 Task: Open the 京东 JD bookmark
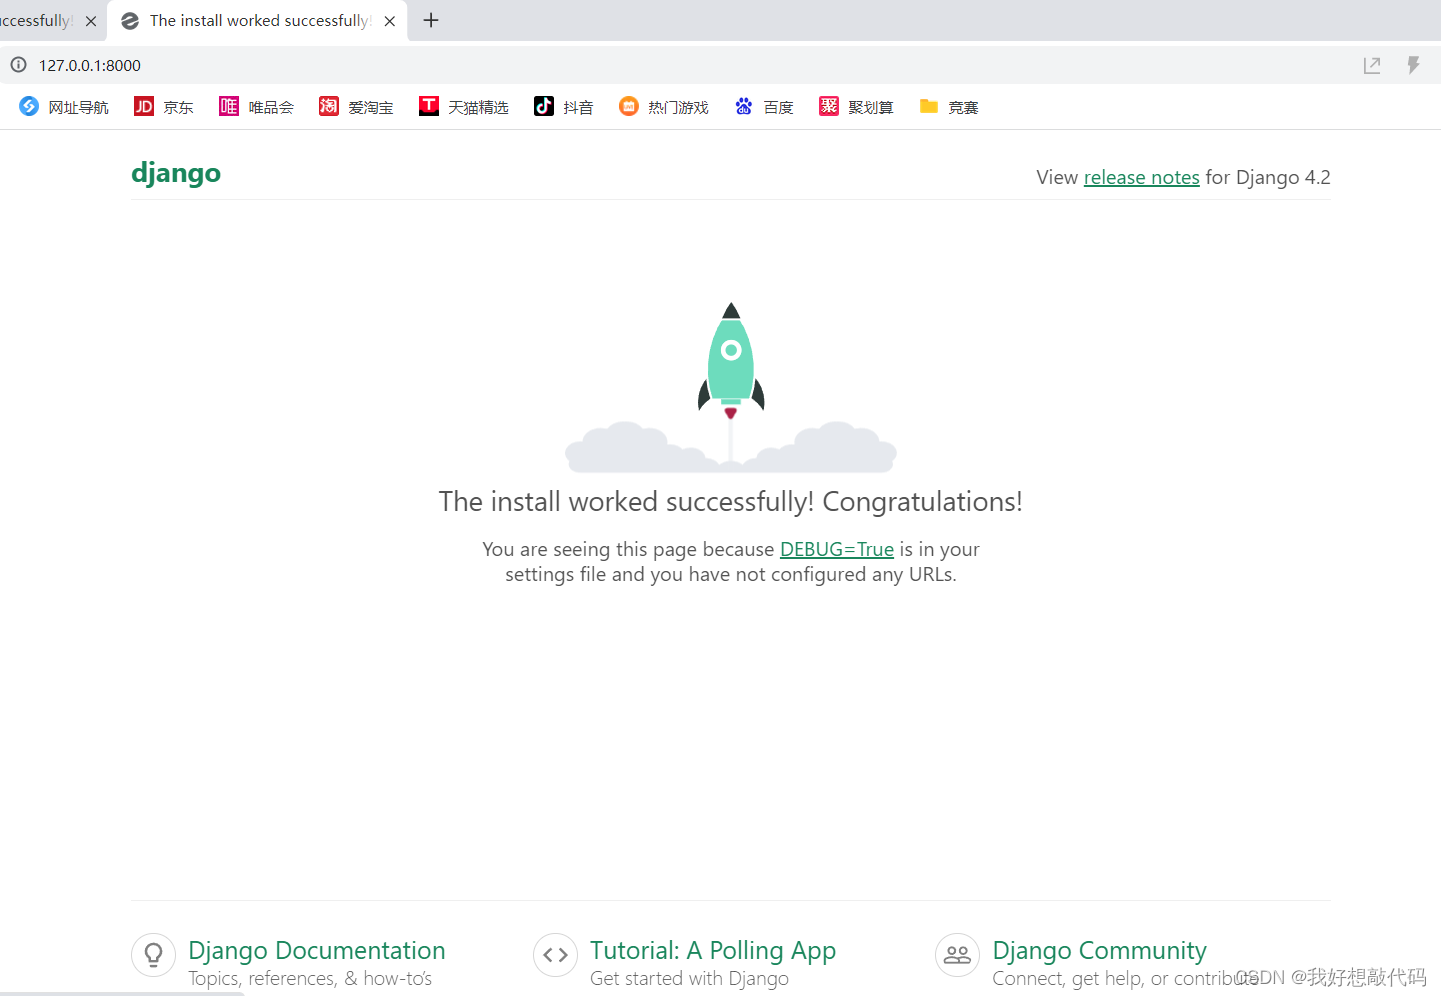164,107
